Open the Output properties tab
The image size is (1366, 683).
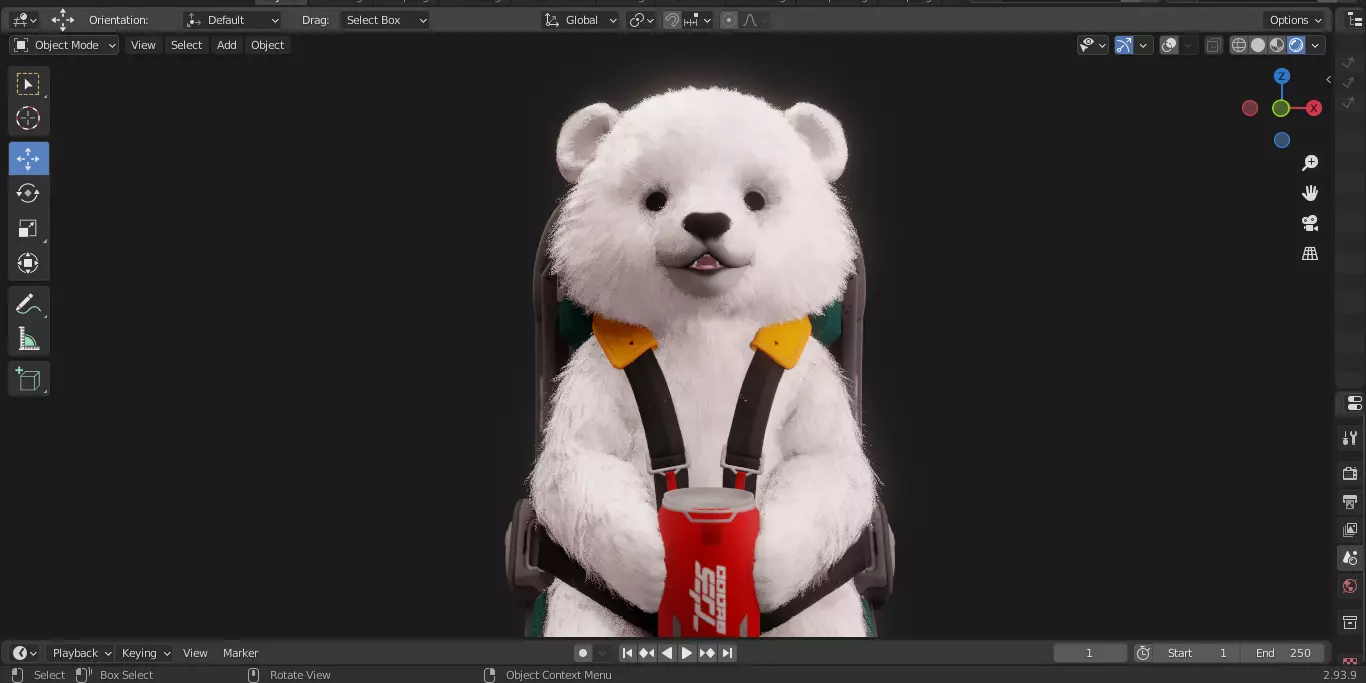point(1350,501)
